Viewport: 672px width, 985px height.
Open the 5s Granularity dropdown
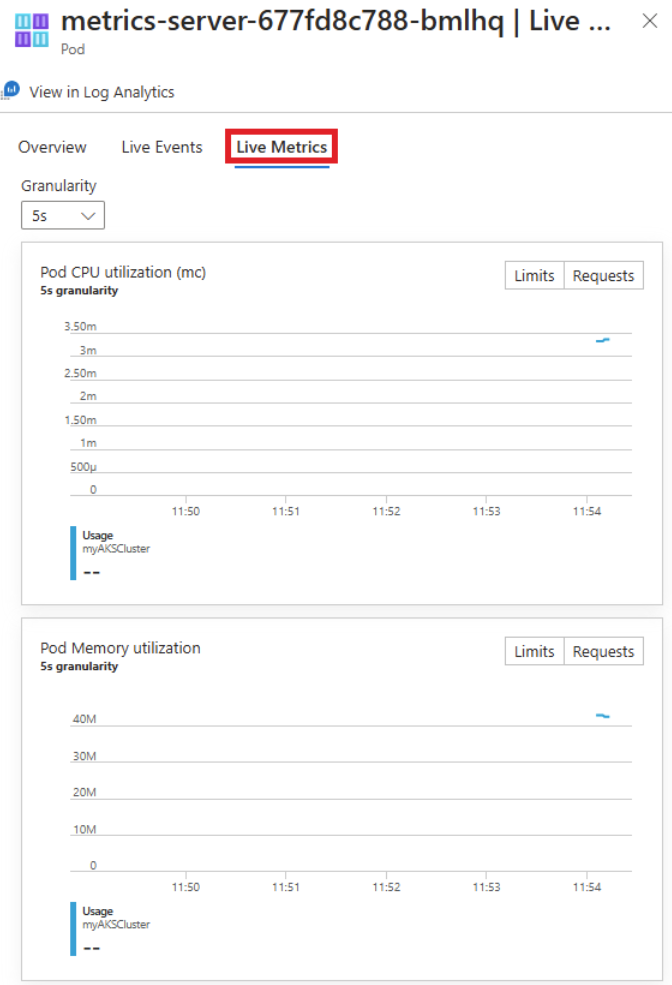(x=63, y=215)
